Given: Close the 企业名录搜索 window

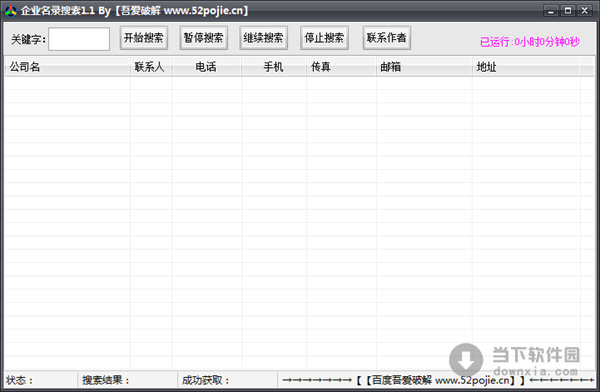Looking at the screenshot, I should (585, 11).
